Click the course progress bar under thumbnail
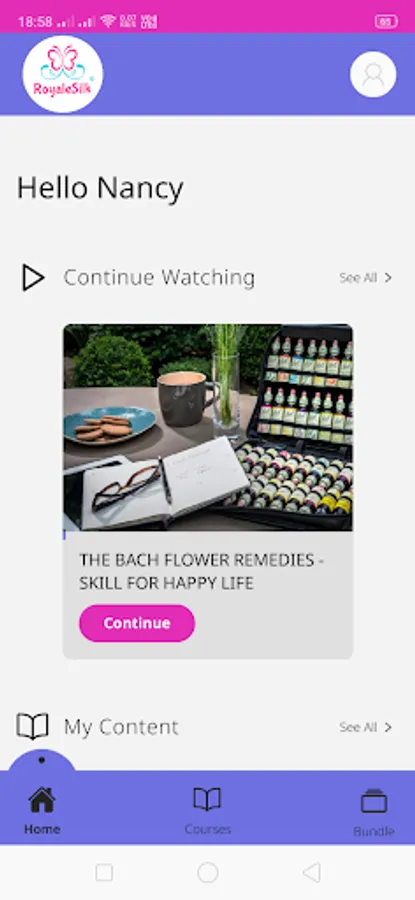 (x=208, y=535)
